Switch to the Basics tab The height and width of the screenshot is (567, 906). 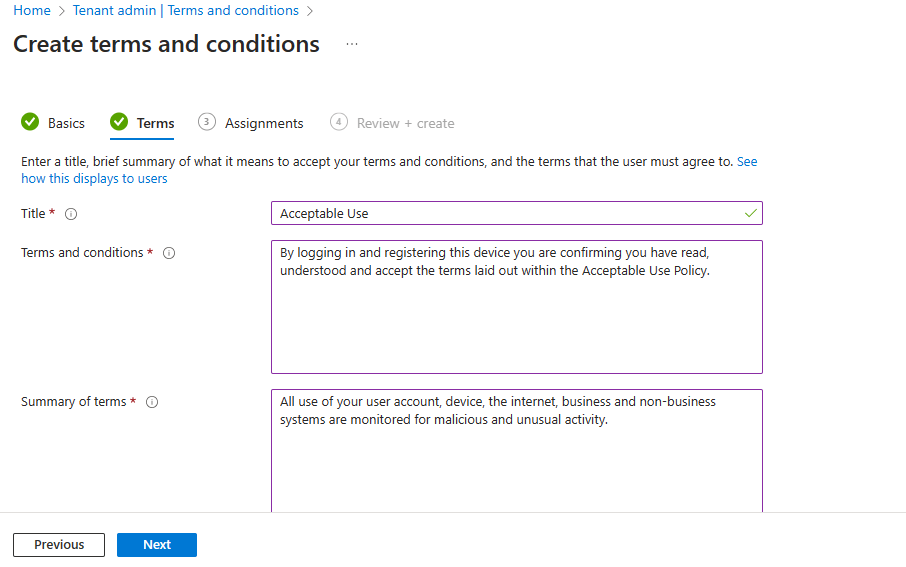tap(66, 124)
